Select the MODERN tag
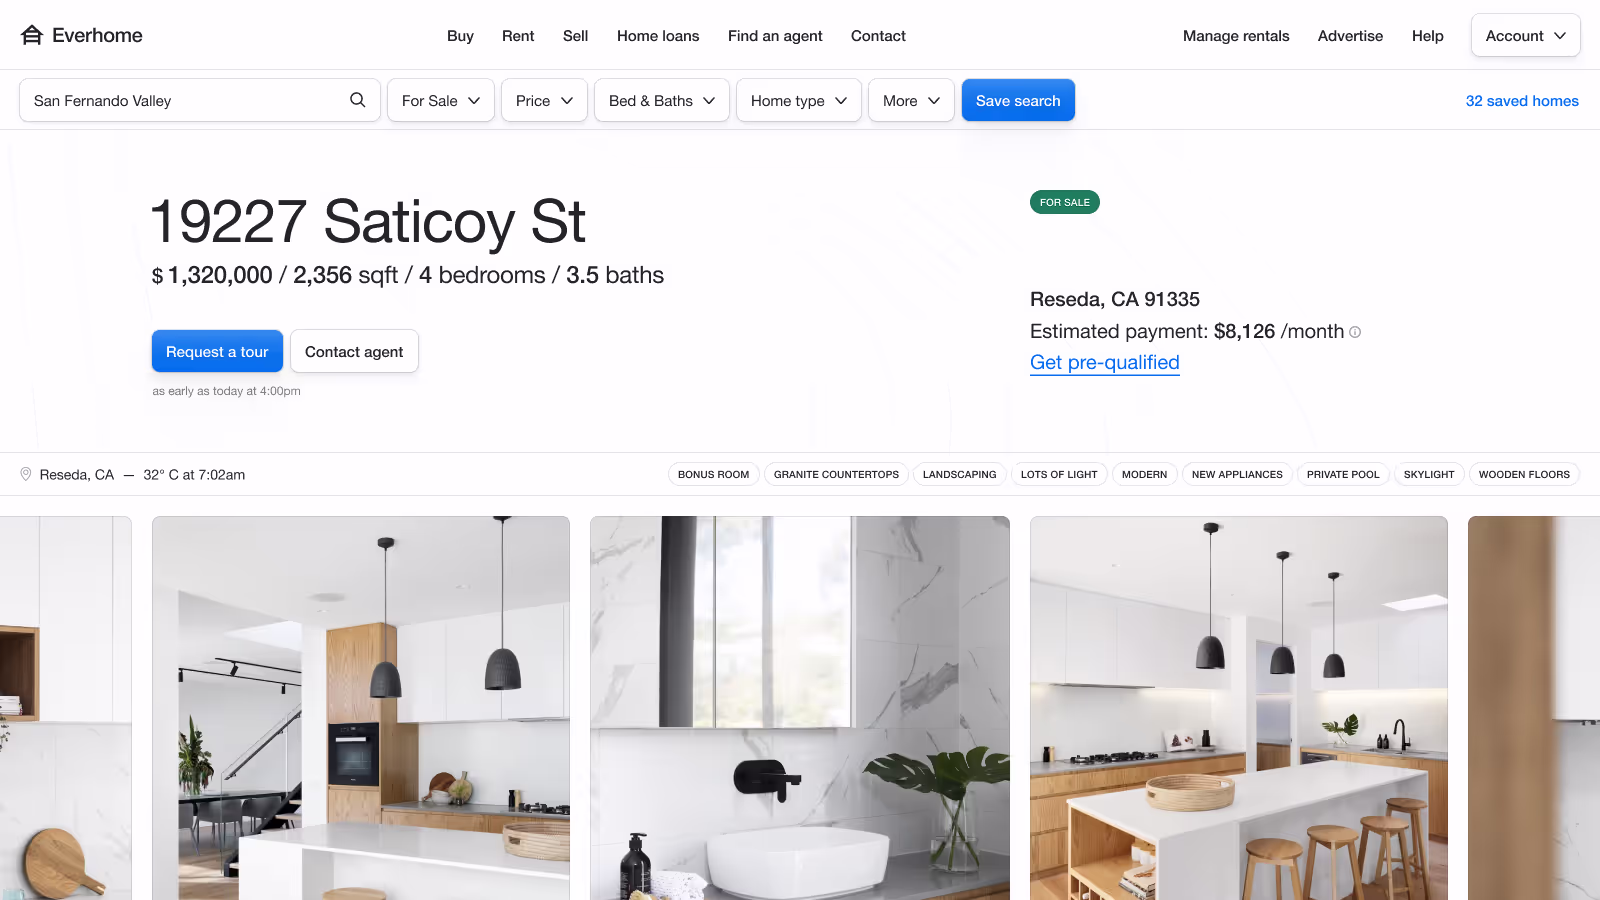 pyautogui.click(x=1145, y=474)
